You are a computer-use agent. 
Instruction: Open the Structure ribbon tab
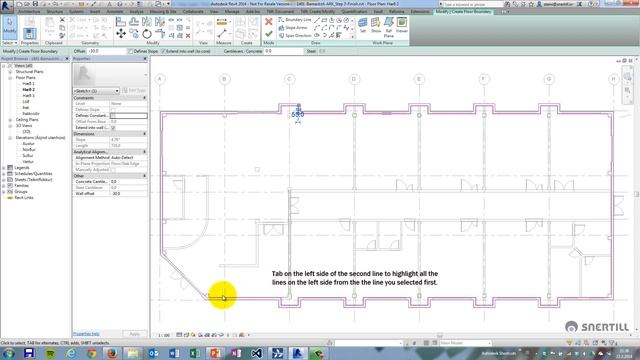pos(55,12)
